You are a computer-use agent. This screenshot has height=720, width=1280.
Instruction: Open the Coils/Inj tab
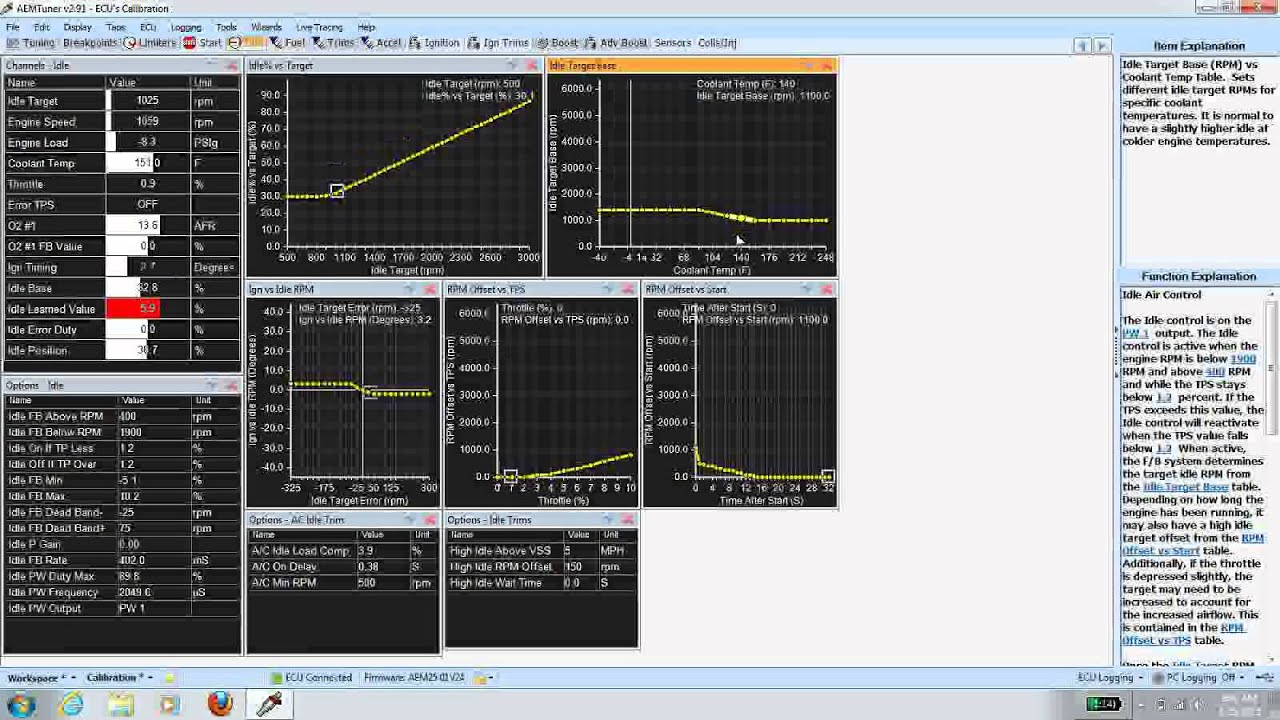[x=717, y=43]
